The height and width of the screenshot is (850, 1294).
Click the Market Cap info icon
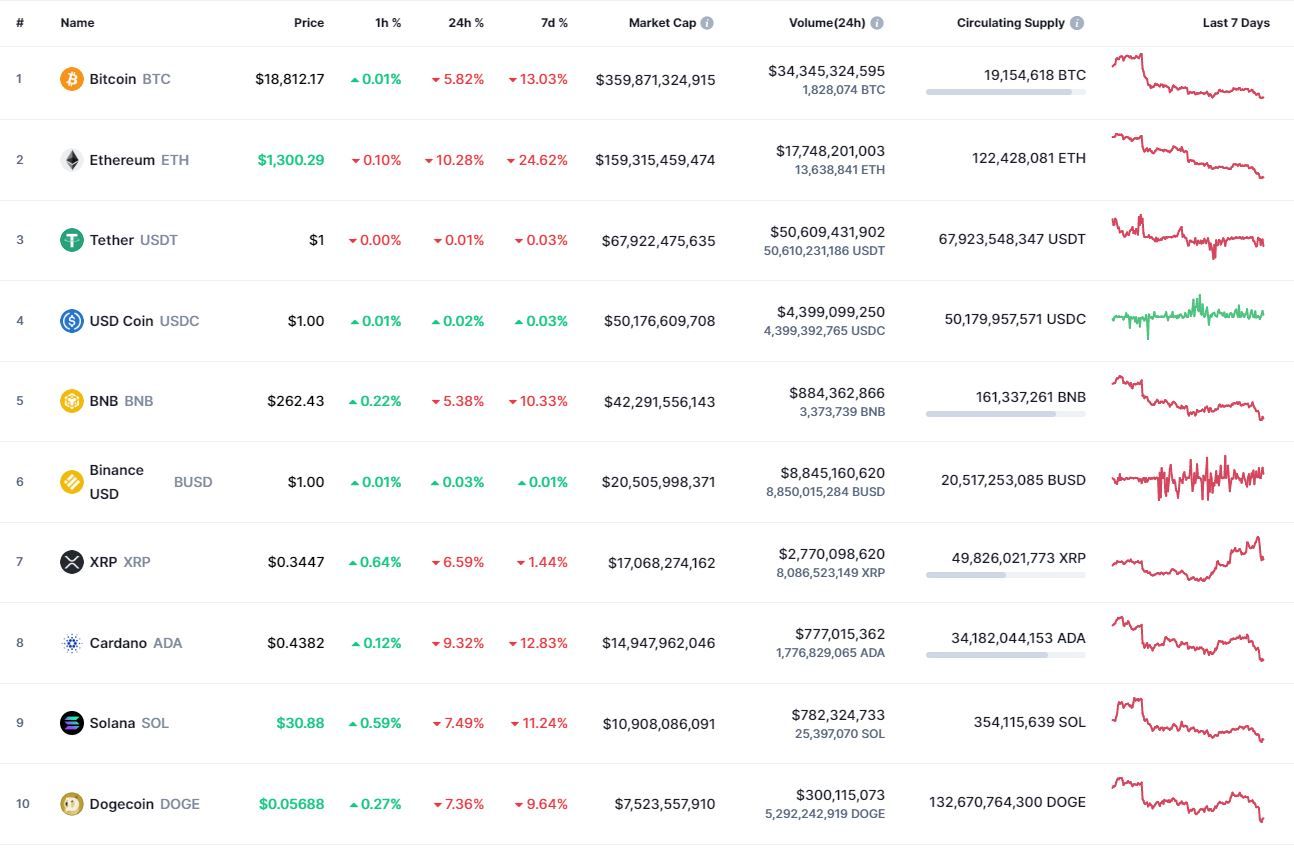[707, 23]
